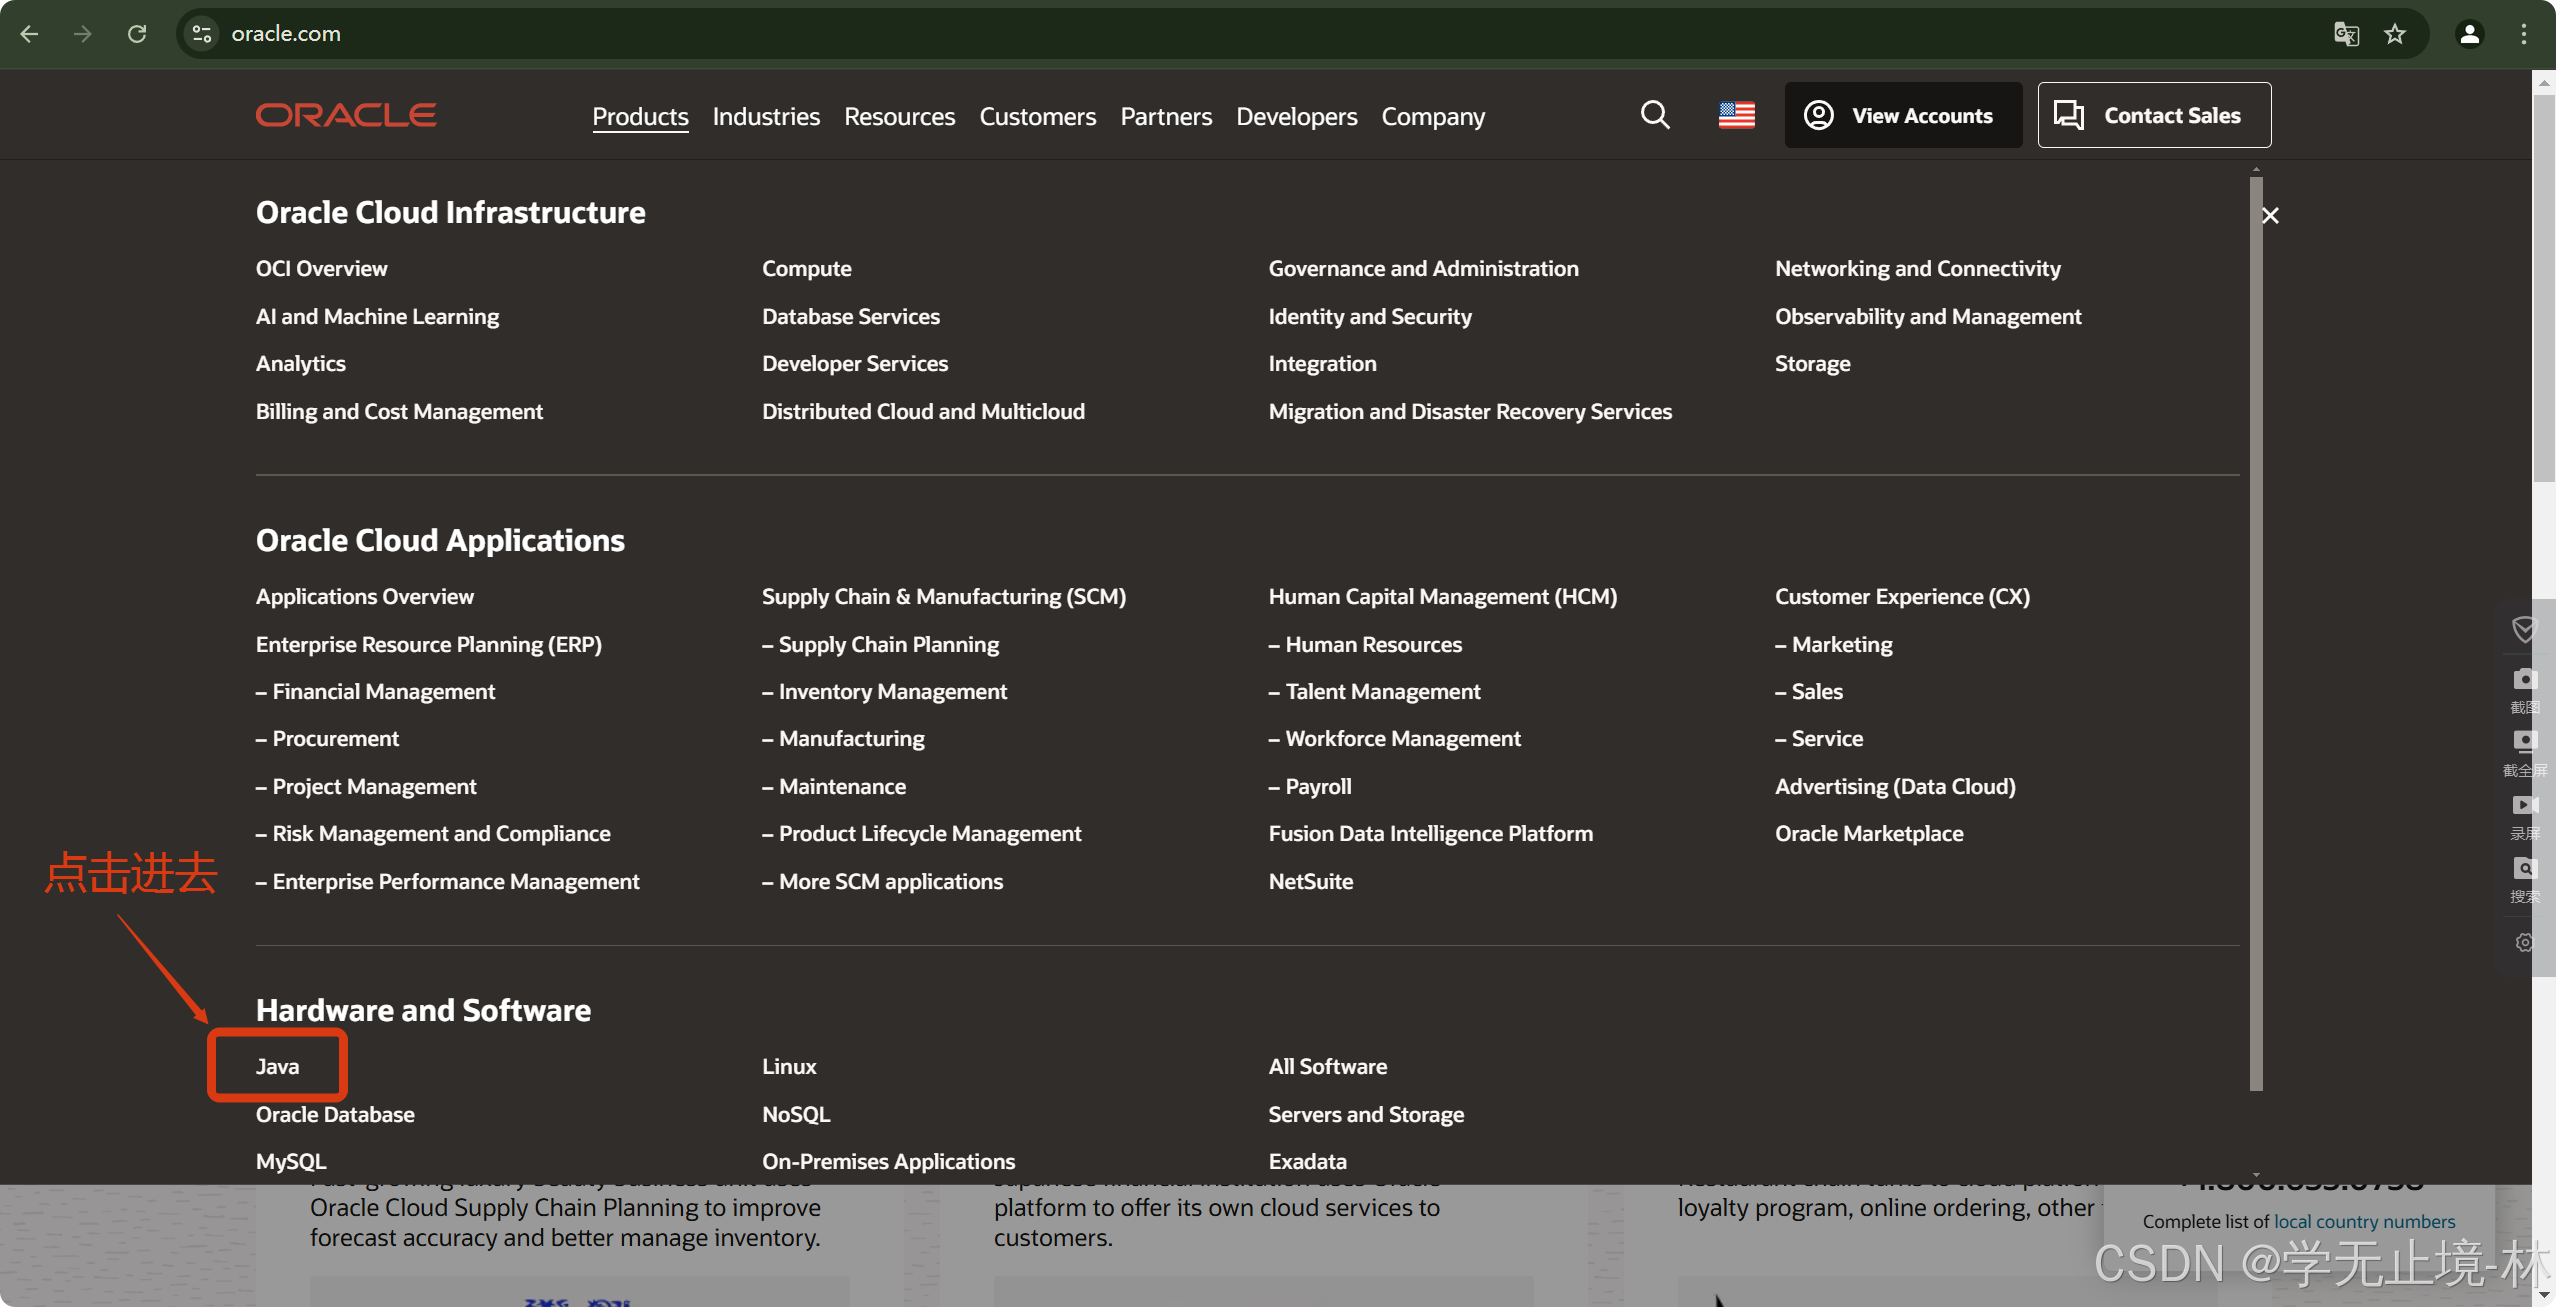Click the screenshot camera icon in sidebar

[2524, 680]
